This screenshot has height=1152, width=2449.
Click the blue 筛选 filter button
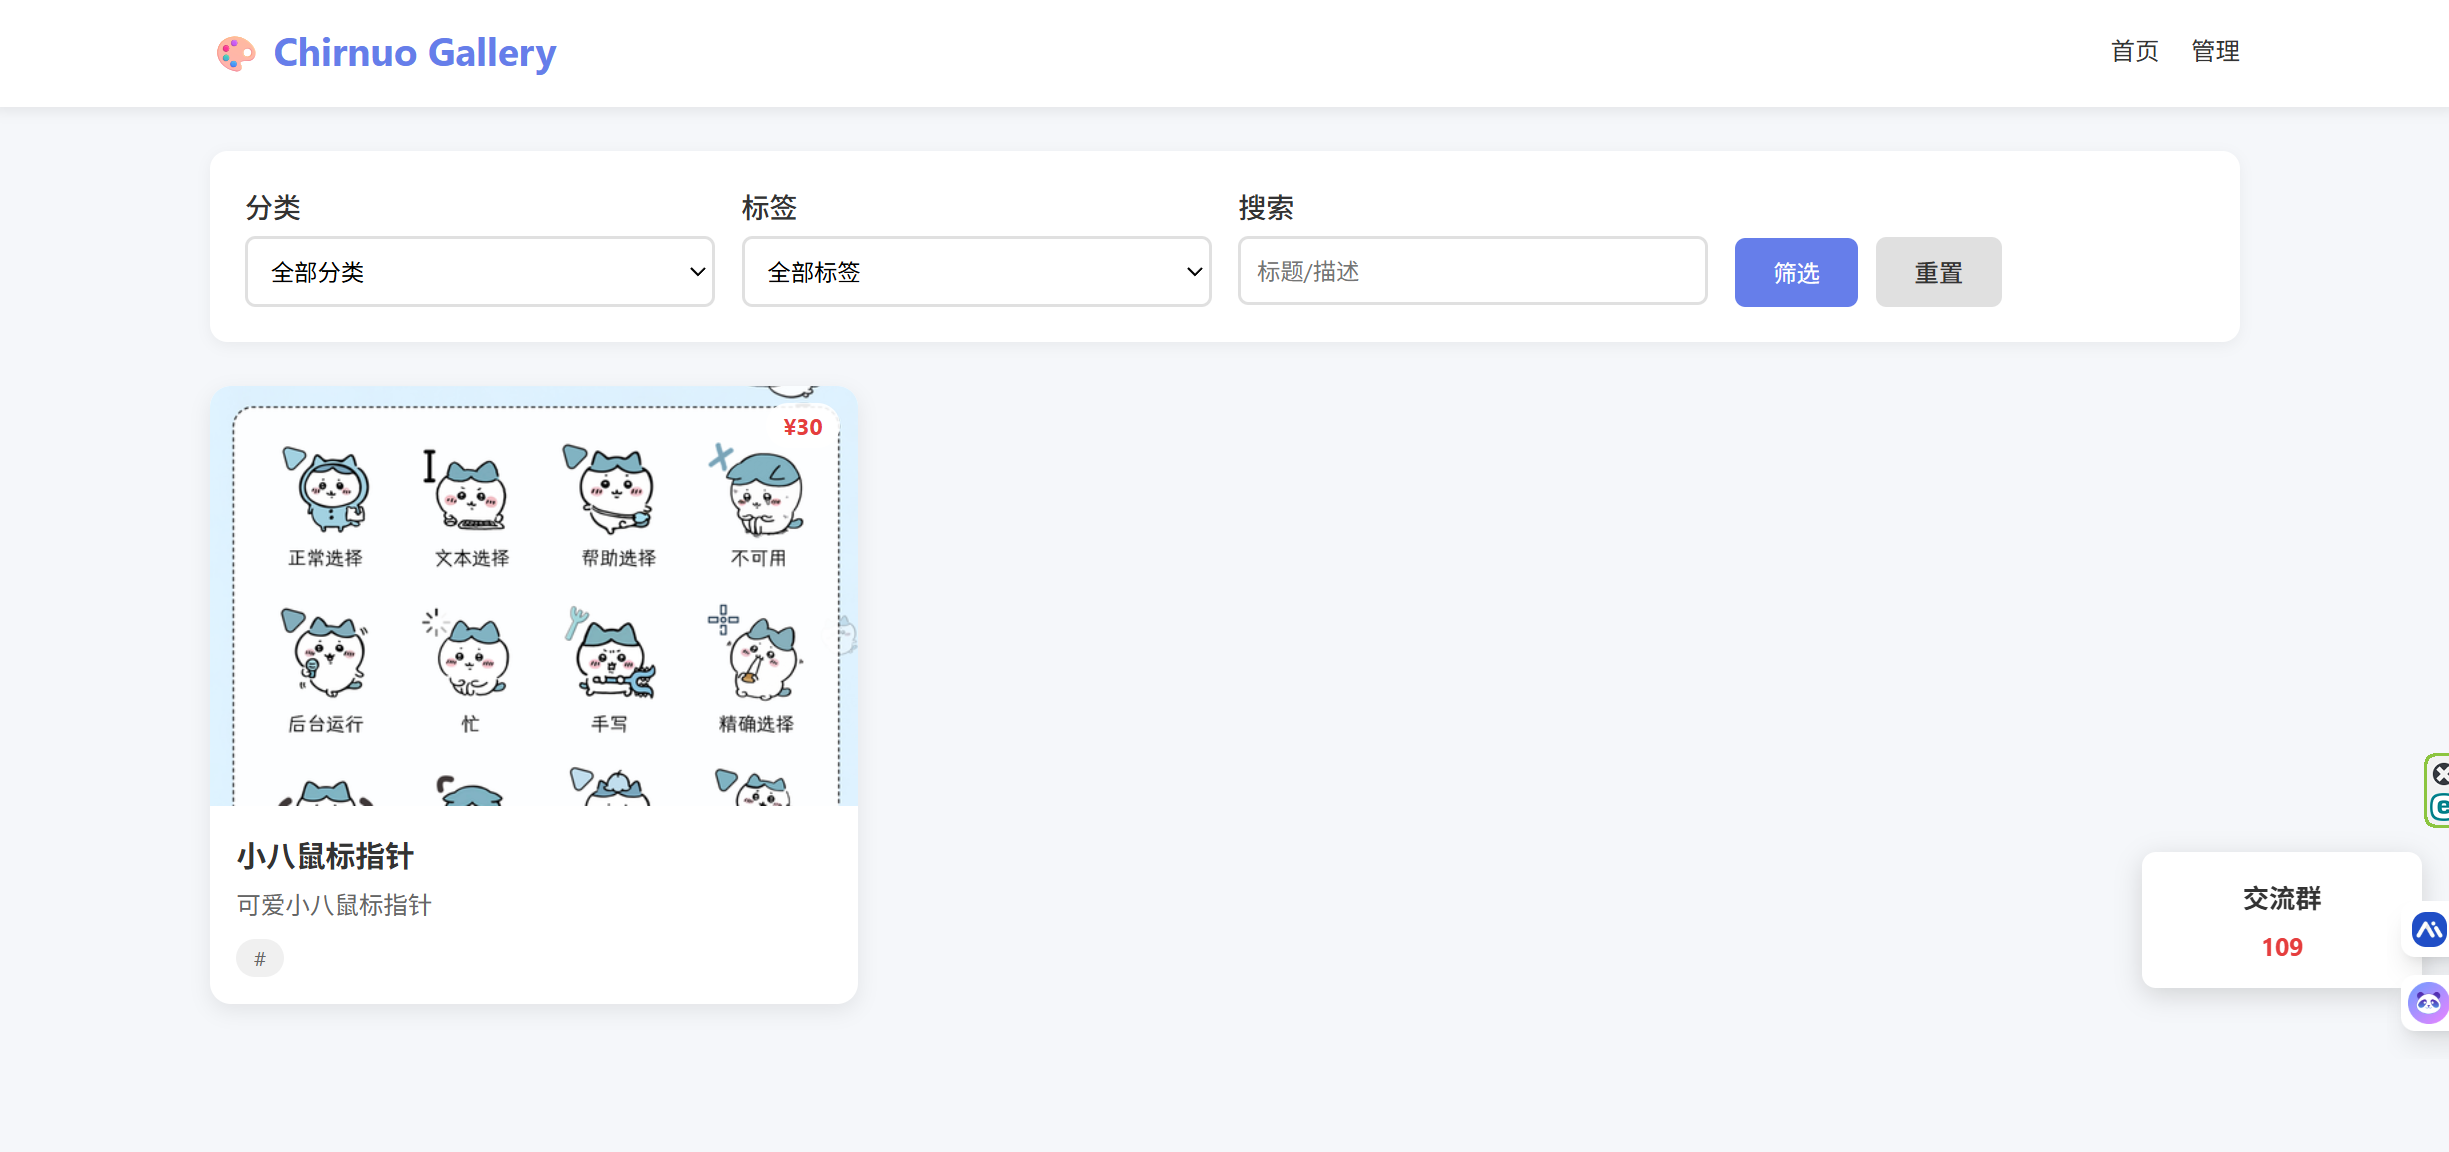coord(1795,272)
